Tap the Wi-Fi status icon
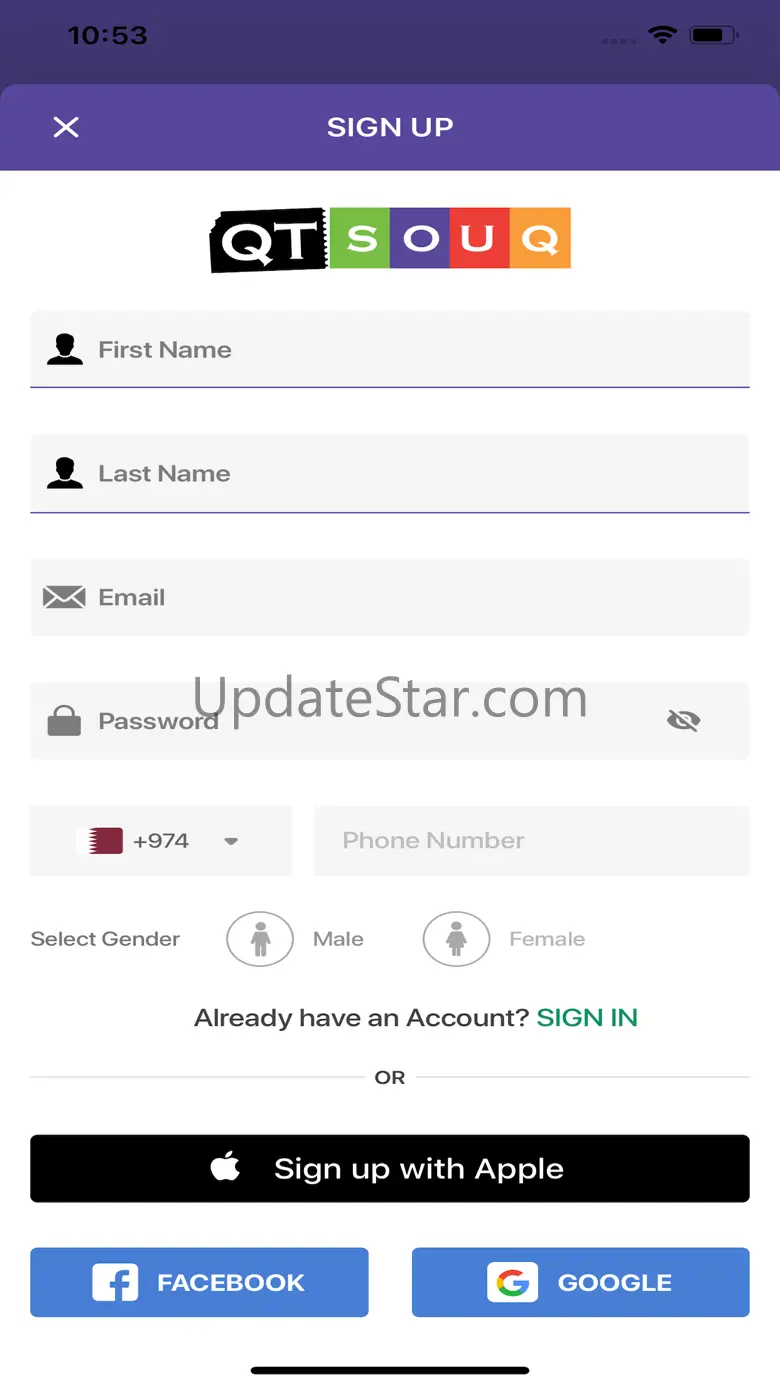This screenshot has width=780, height=1387. (x=662, y=35)
